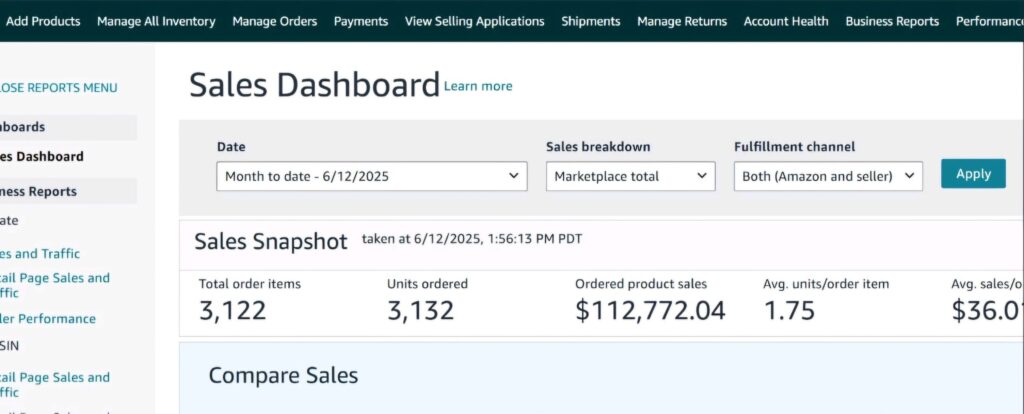The width and height of the screenshot is (1024, 414).
Task: Expand the Sales breakdown dropdown
Action: click(x=630, y=177)
